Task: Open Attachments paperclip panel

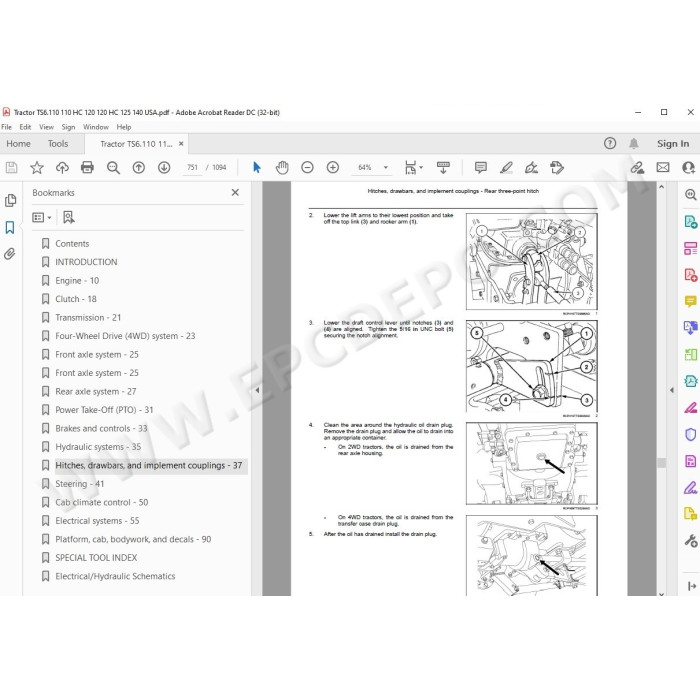Action: tap(10, 254)
